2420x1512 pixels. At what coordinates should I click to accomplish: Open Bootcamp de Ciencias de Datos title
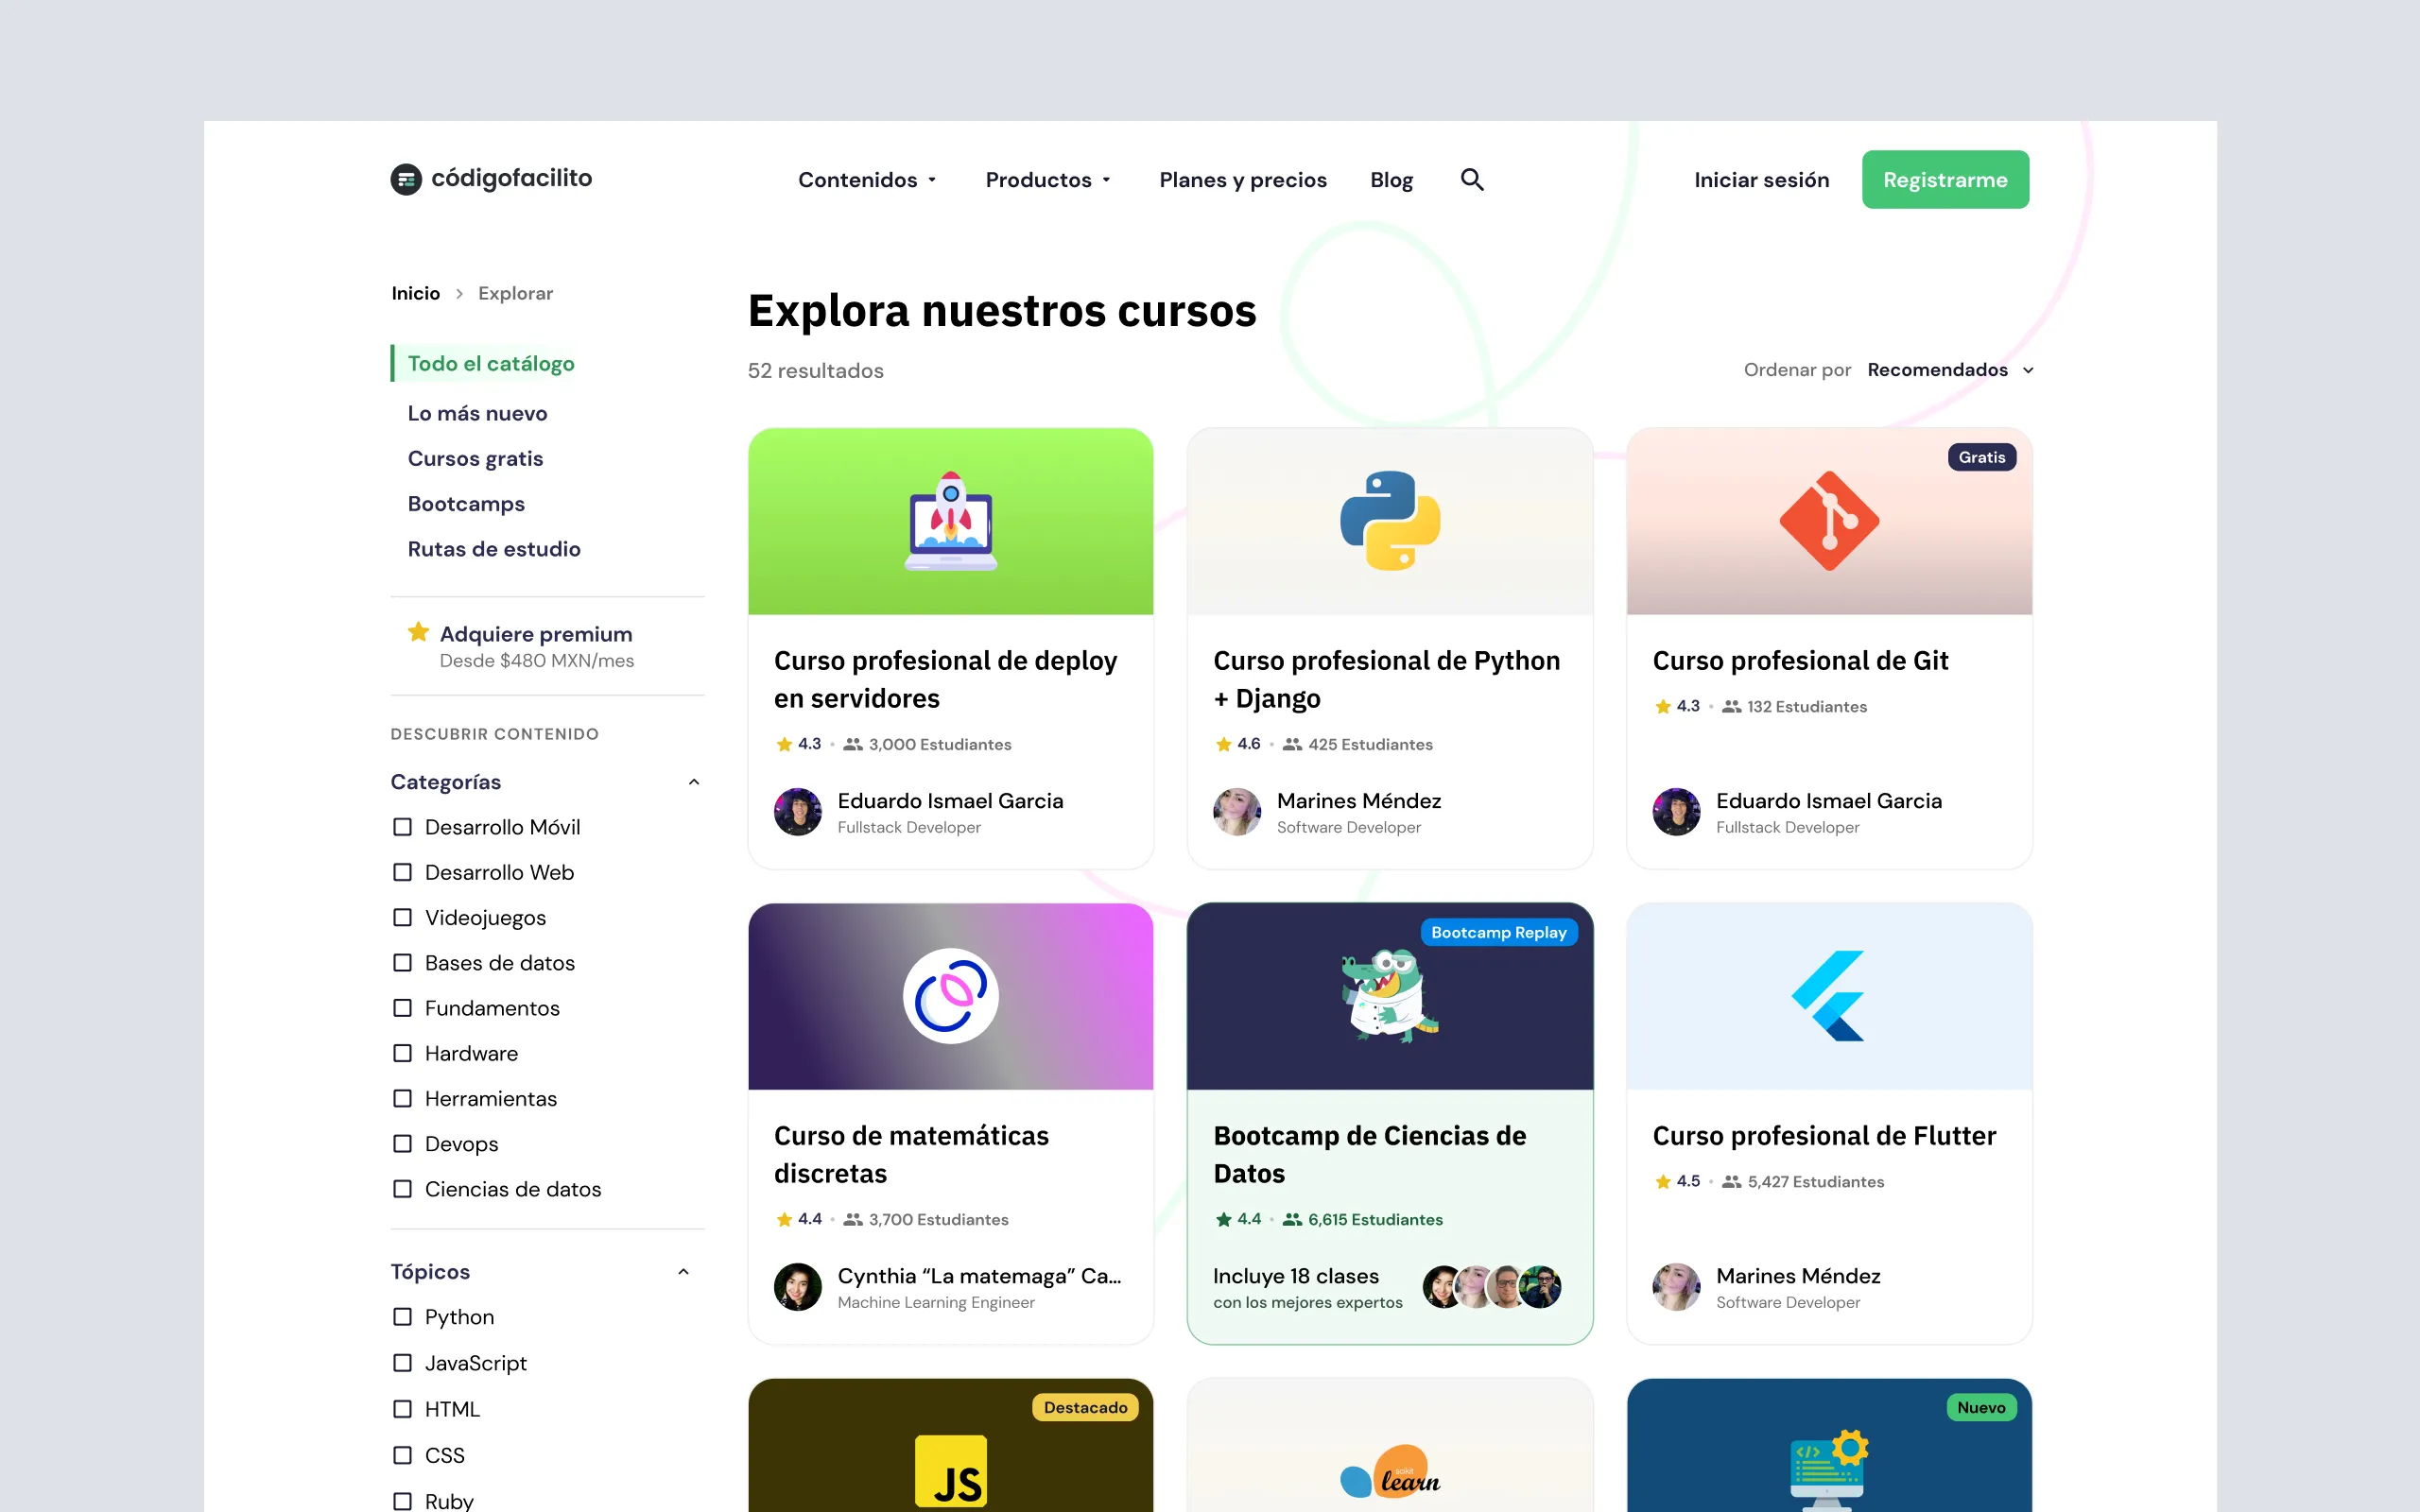click(1369, 1154)
